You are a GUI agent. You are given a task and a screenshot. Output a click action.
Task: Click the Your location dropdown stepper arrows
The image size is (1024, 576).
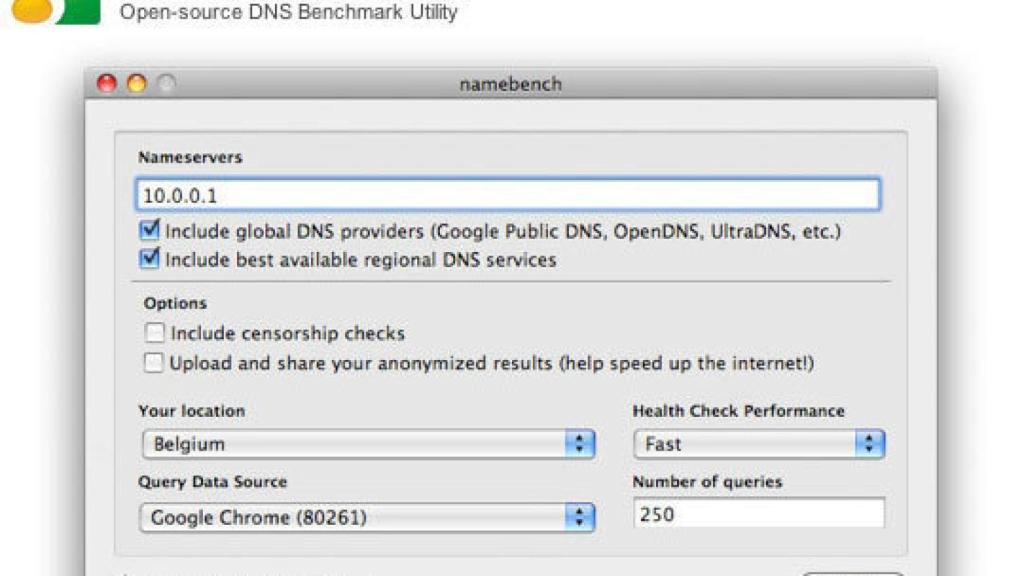[581, 443]
